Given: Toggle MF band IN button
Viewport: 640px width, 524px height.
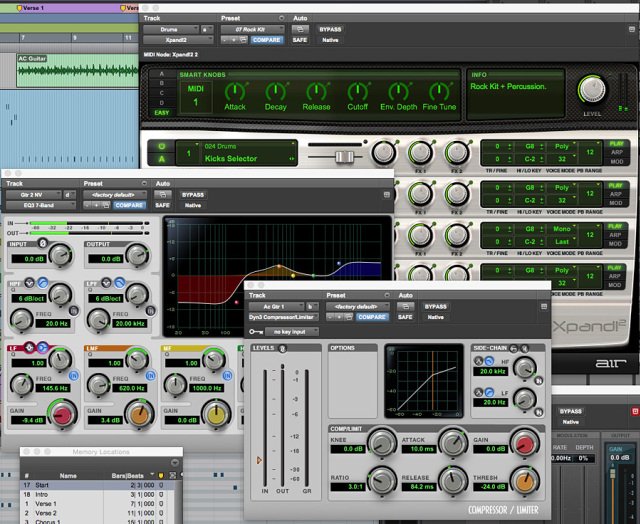Looking at the screenshot, I should coord(227,375).
